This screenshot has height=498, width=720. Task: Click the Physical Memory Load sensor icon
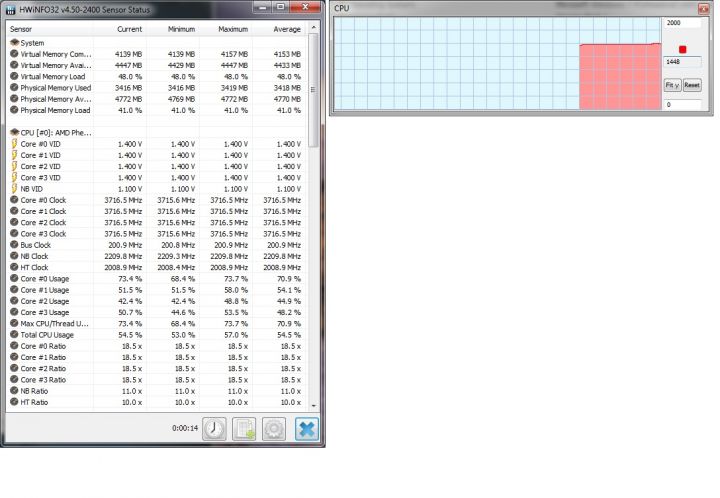pos(14,110)
